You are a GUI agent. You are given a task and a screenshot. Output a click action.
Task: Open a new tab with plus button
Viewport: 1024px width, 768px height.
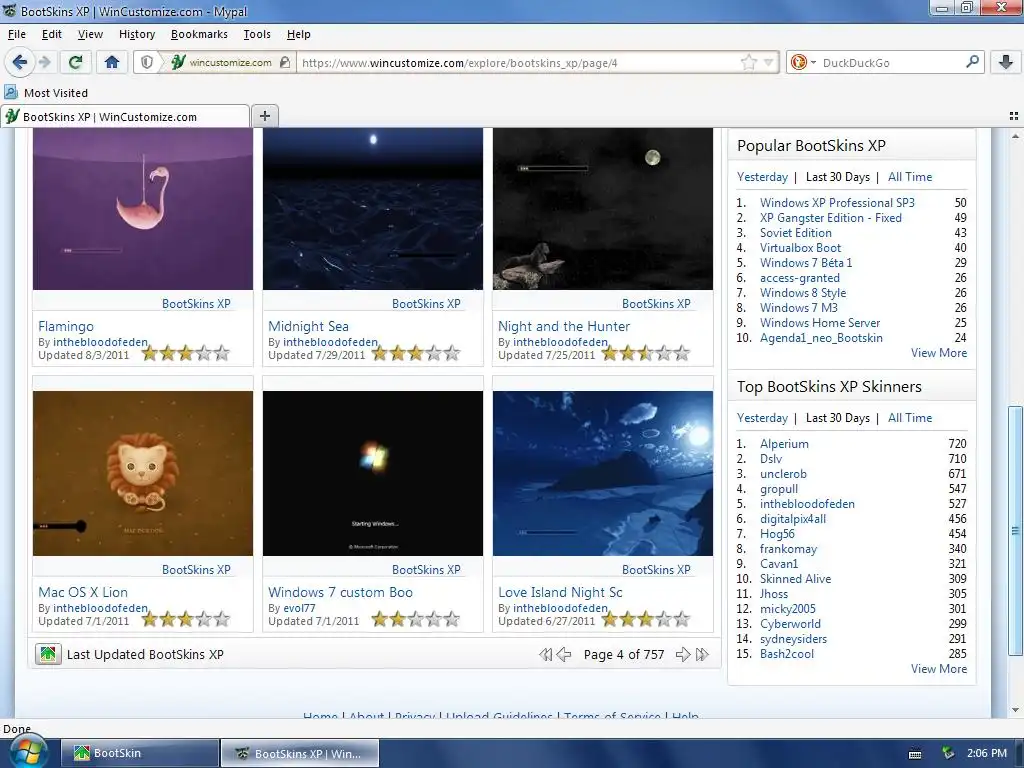coord(264,116)
